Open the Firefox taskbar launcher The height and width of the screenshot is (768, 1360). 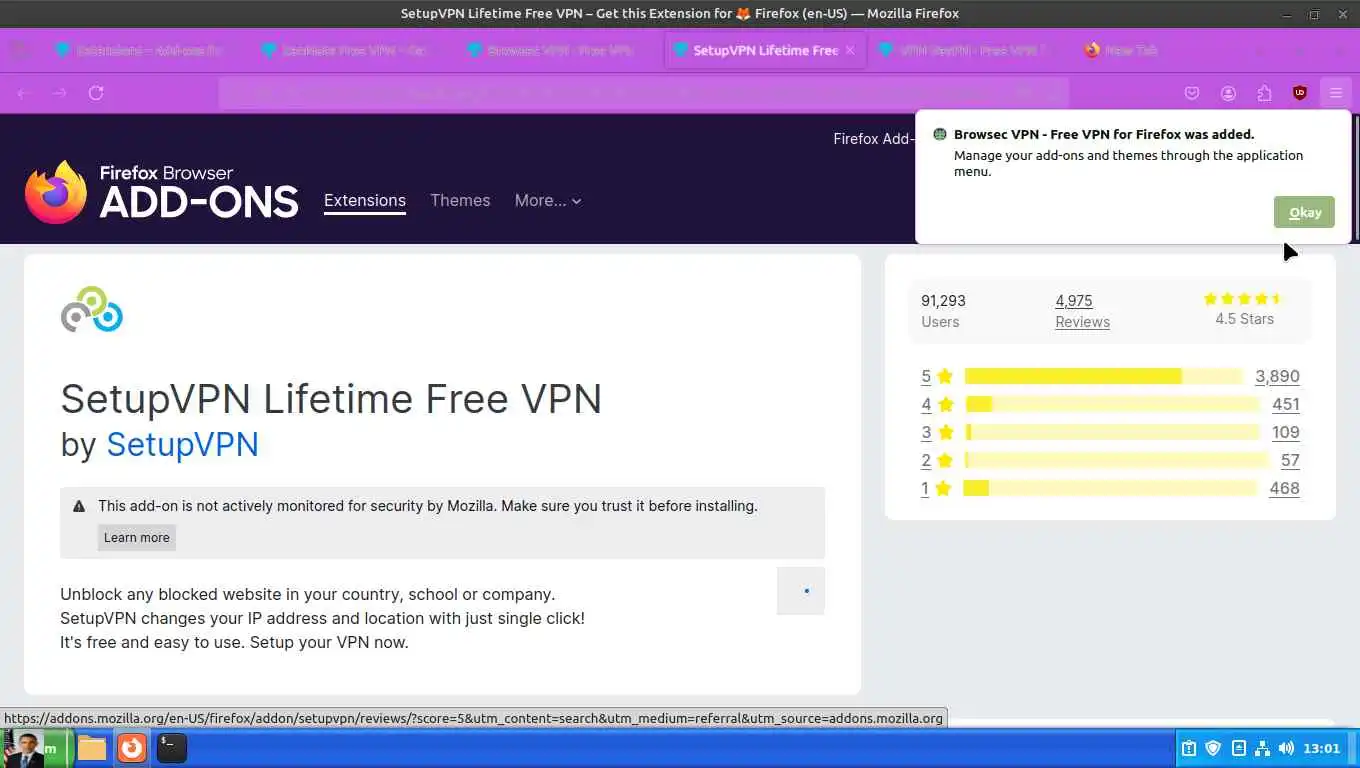tap(132, 747)
